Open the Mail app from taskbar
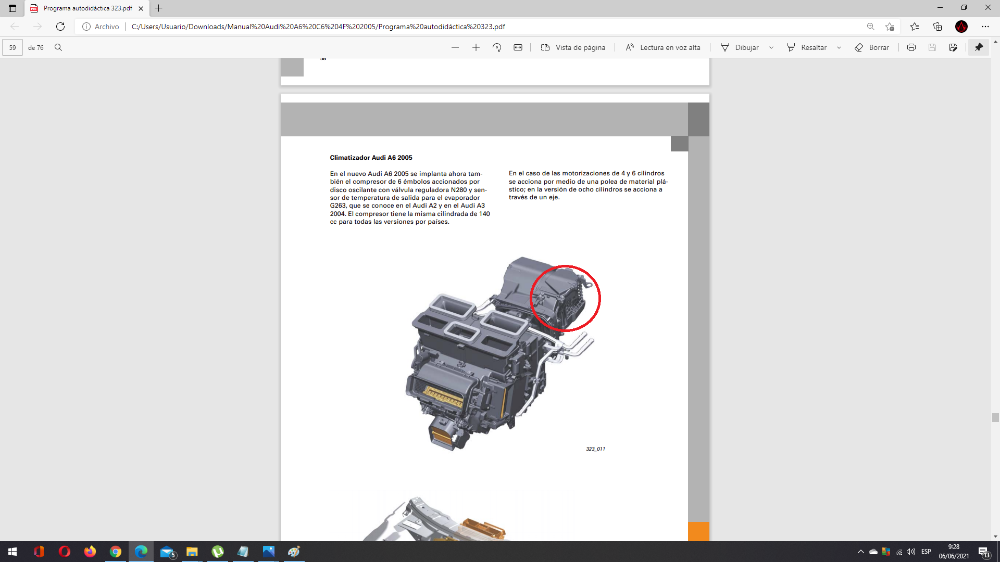The height and width of the screenshot is (562, 1000). 167,552
